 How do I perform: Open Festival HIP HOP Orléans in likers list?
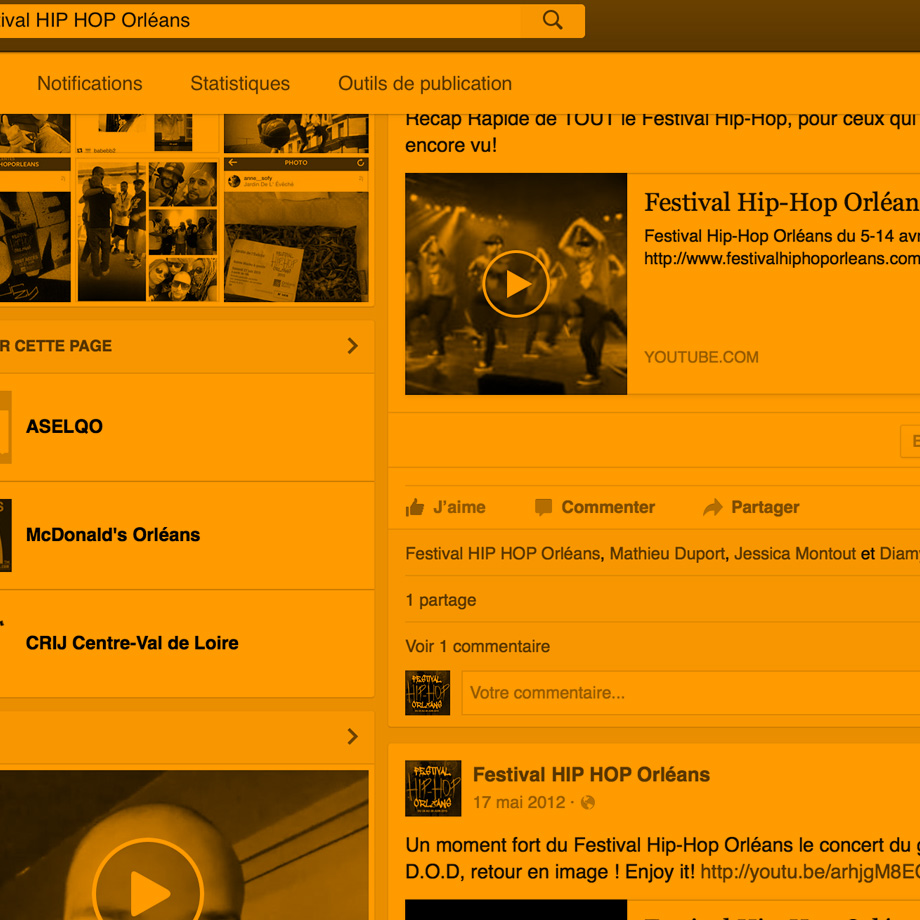click(503, 553)
